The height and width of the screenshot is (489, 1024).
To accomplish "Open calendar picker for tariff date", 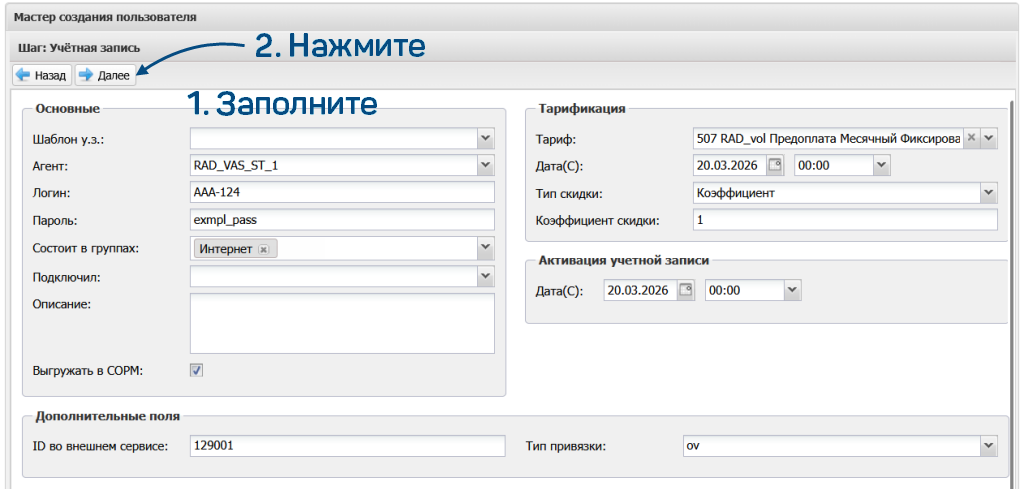I will pos(774,166).
